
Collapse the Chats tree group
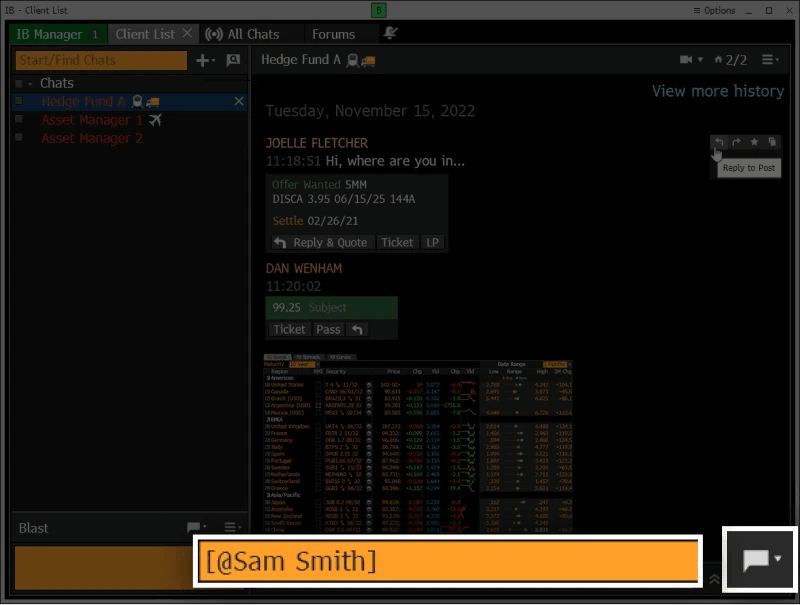tap(30, 84)
